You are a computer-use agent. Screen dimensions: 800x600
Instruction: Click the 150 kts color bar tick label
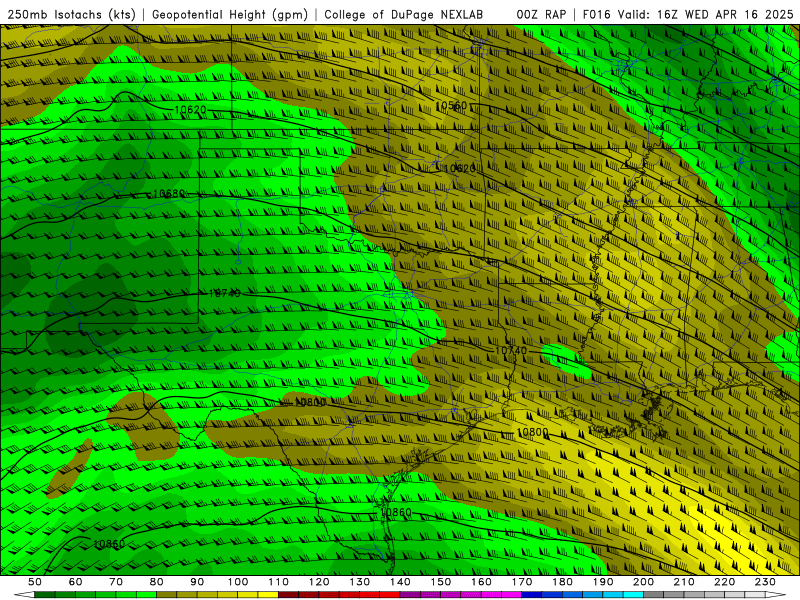(x=441, y=582)
